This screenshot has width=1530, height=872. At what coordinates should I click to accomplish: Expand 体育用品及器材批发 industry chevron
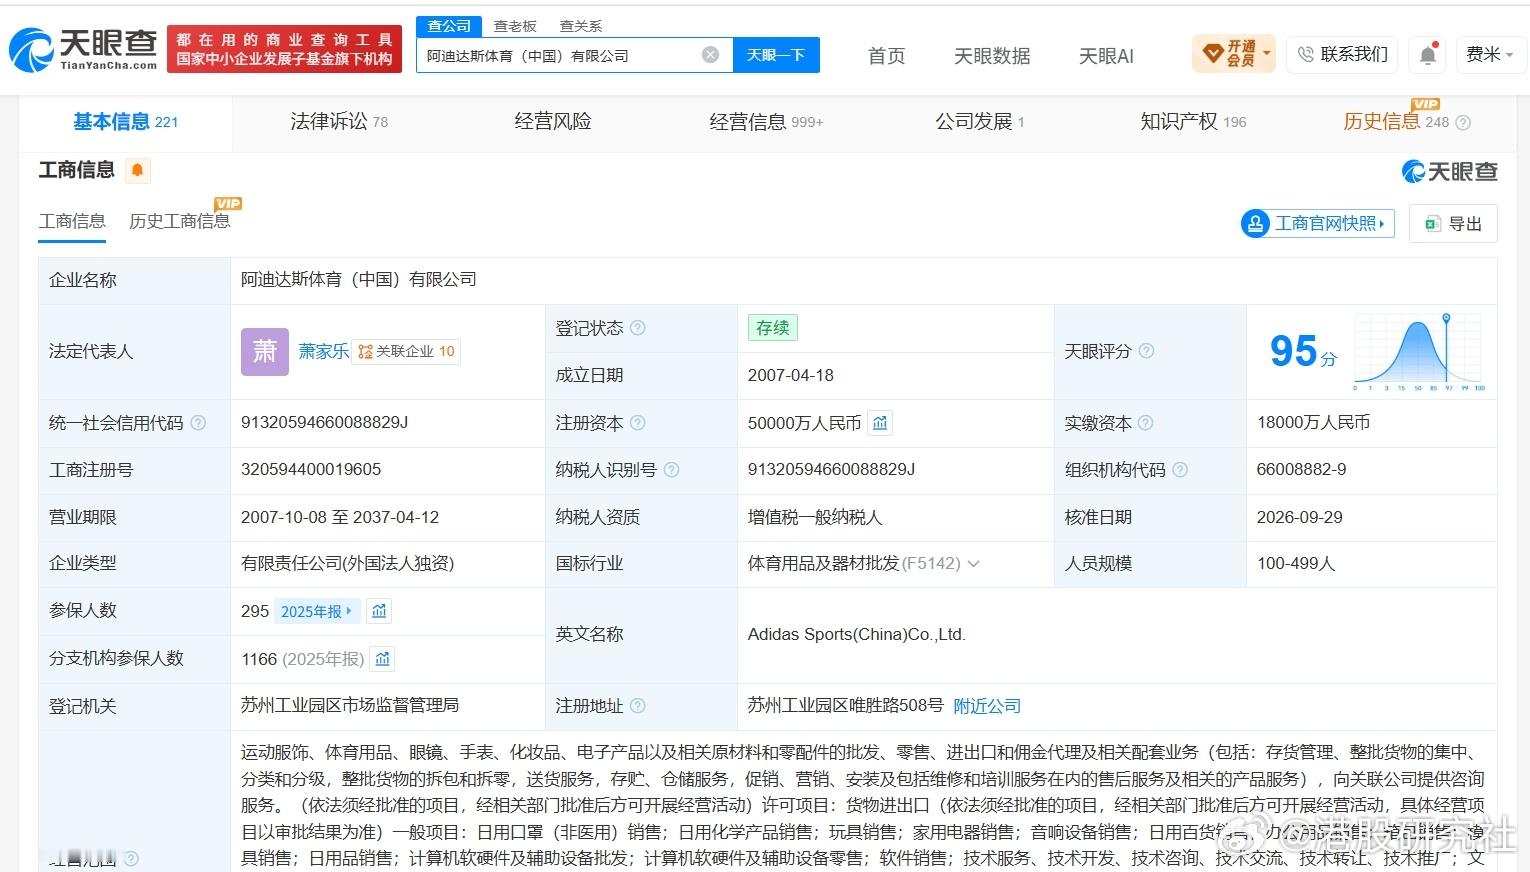pyautogui.click(x=974, y=564)
